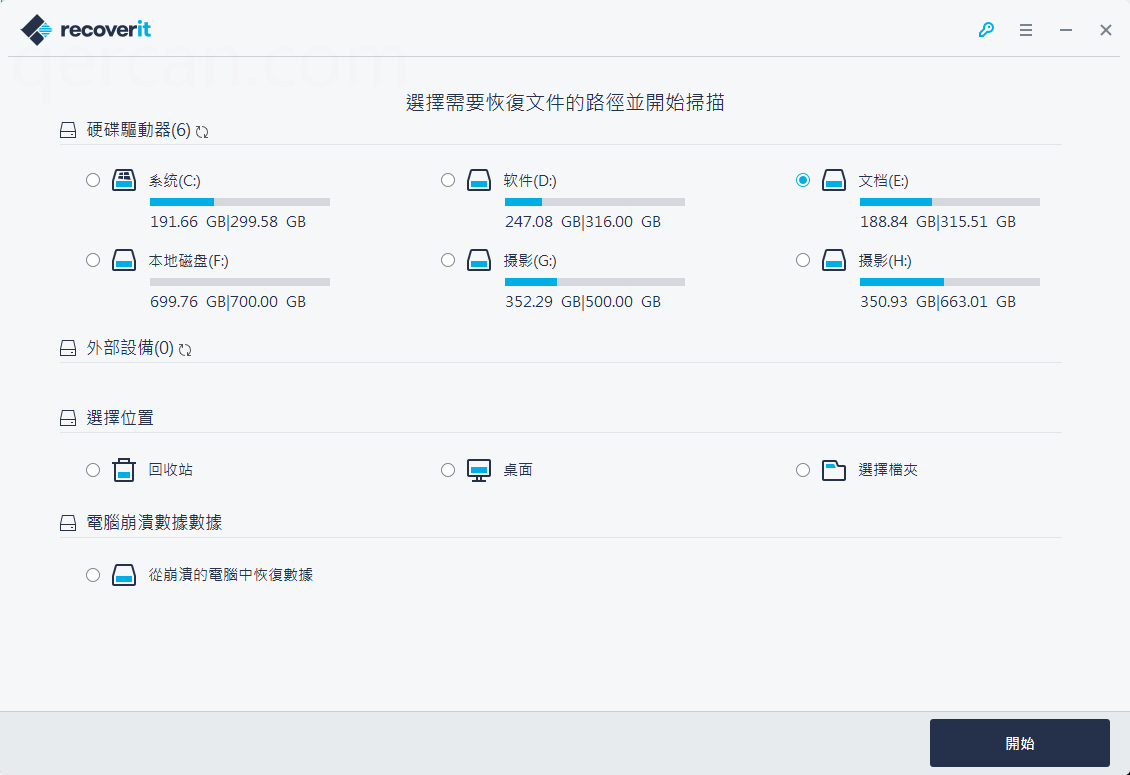Click the 文档(E:) label

884,181
